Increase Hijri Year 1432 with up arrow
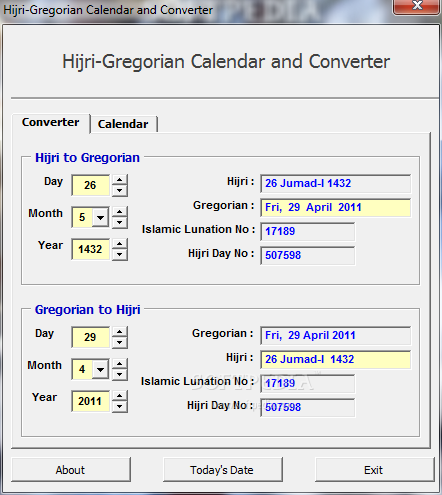Viewport: 442px width, 495px height. [x=120, y=244]
